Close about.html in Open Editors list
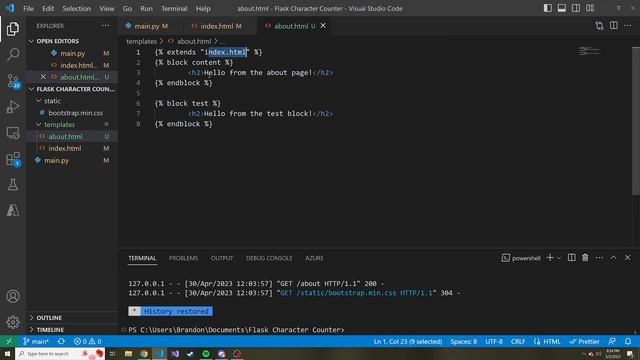Image resolution: width=640 pixels, height=360 pixels. coord(43,77)
